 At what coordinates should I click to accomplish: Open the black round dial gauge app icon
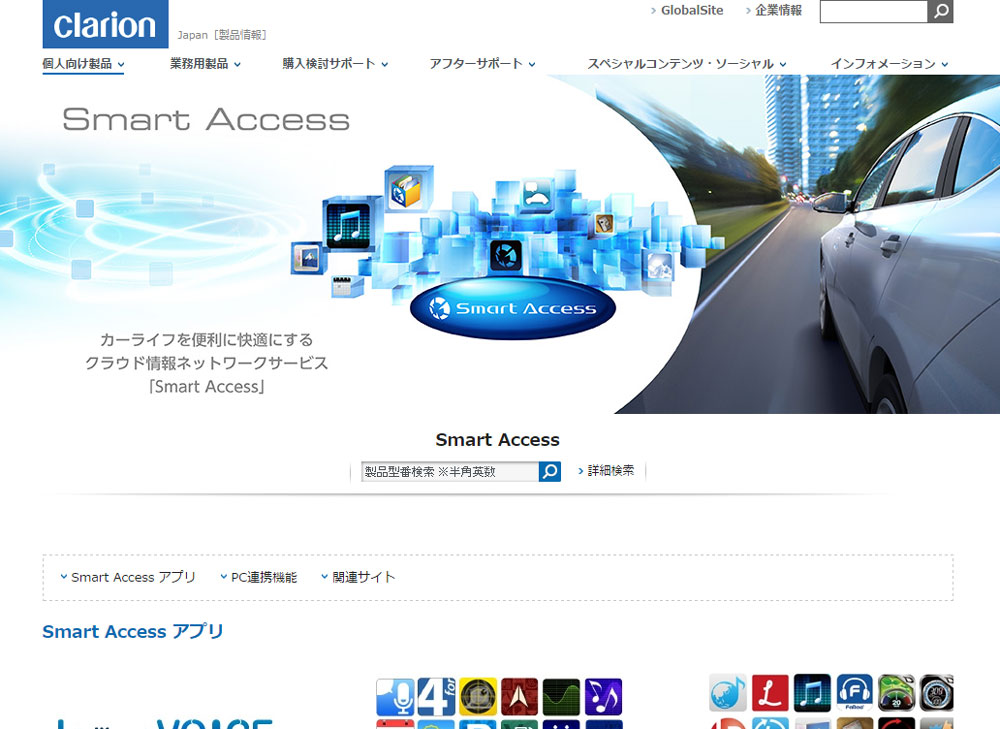tap(937, 693)
